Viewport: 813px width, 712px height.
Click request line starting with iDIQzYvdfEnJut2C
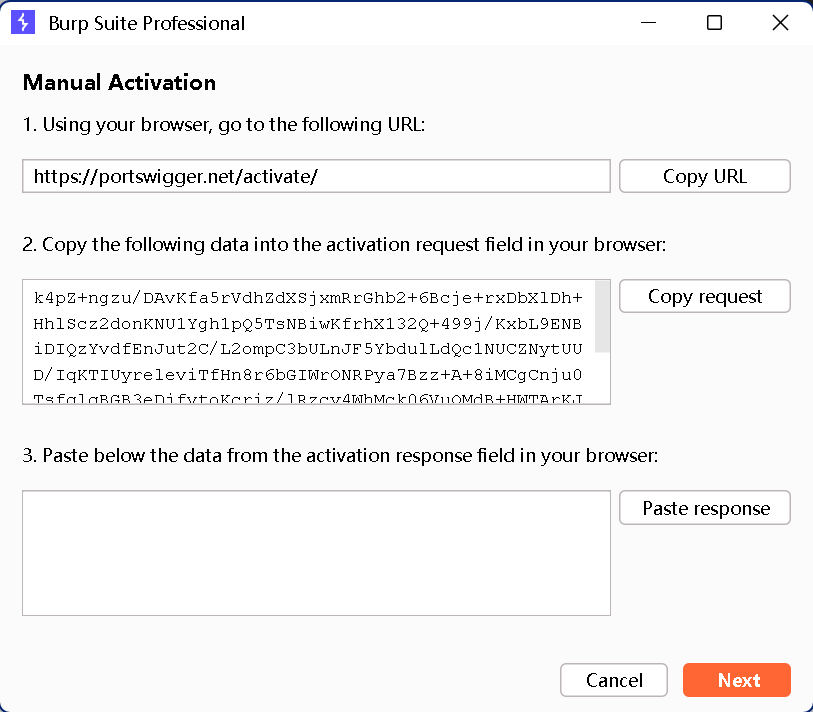(308, 349)
